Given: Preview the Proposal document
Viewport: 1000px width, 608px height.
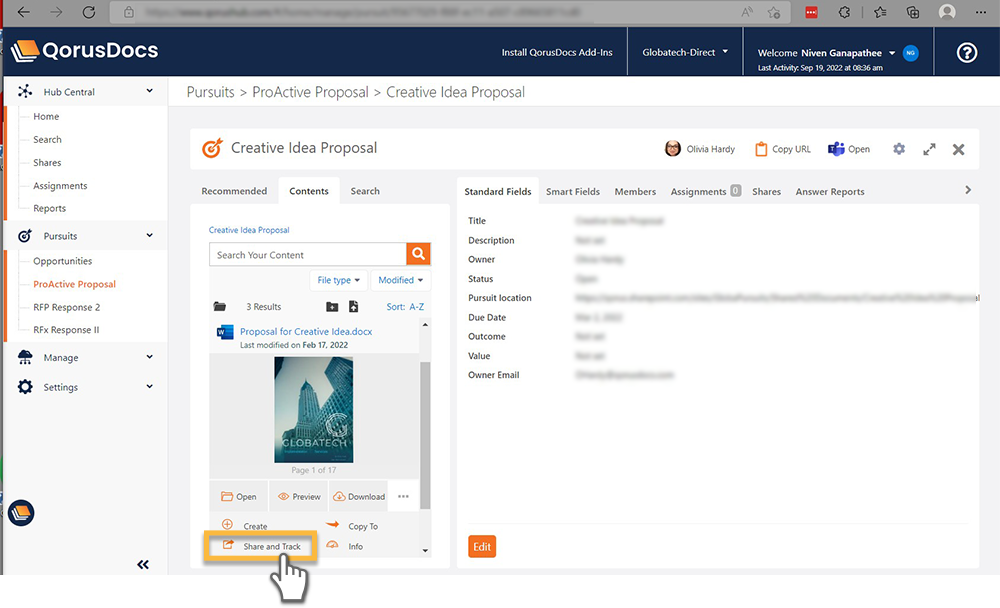Looking at the screenshot, I should pyautogui.click(x=298, y=496).
